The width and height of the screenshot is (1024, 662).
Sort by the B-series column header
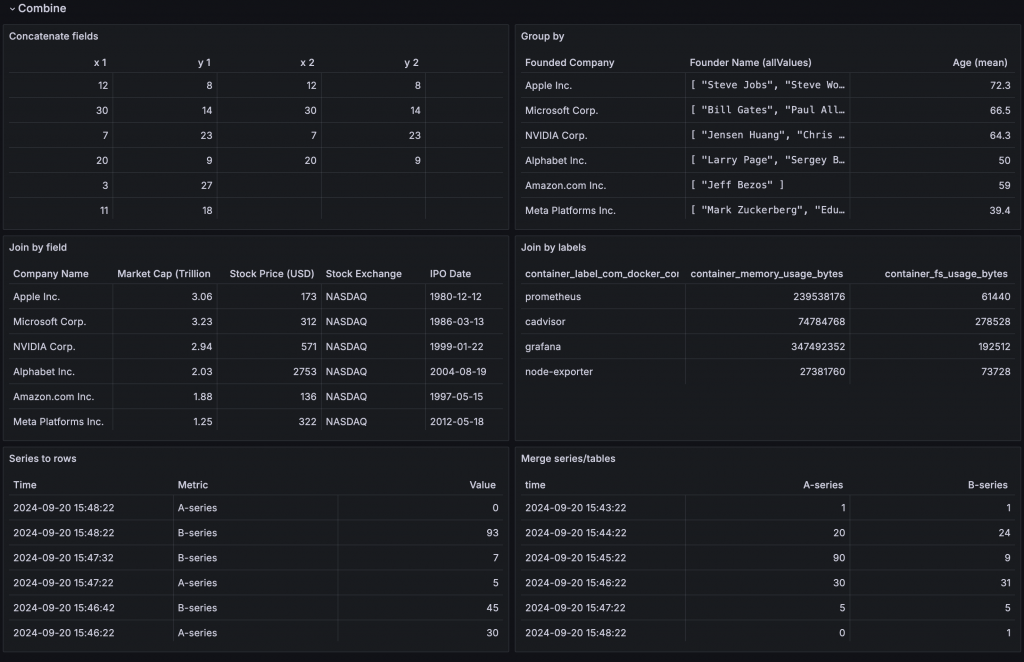pyautogui.click(x=987, y=485)
